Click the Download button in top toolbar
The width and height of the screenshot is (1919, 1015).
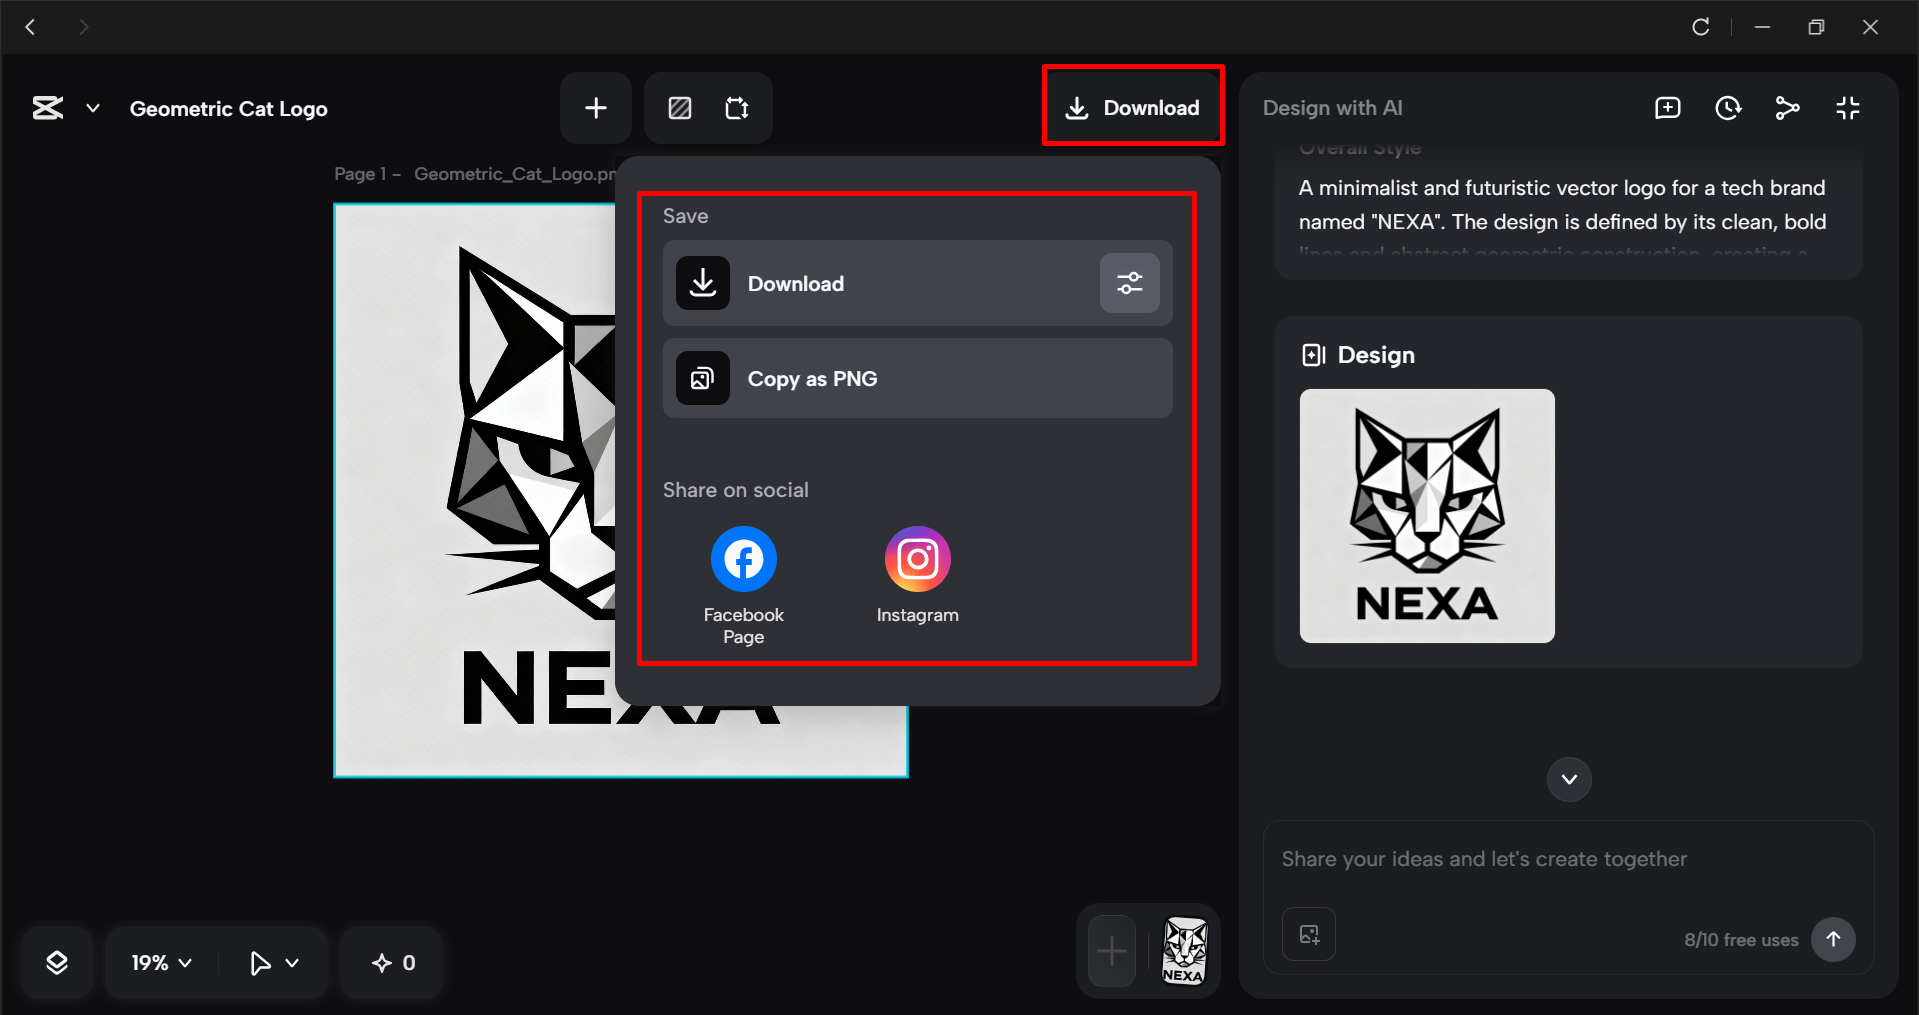(x=1133, y=107)
